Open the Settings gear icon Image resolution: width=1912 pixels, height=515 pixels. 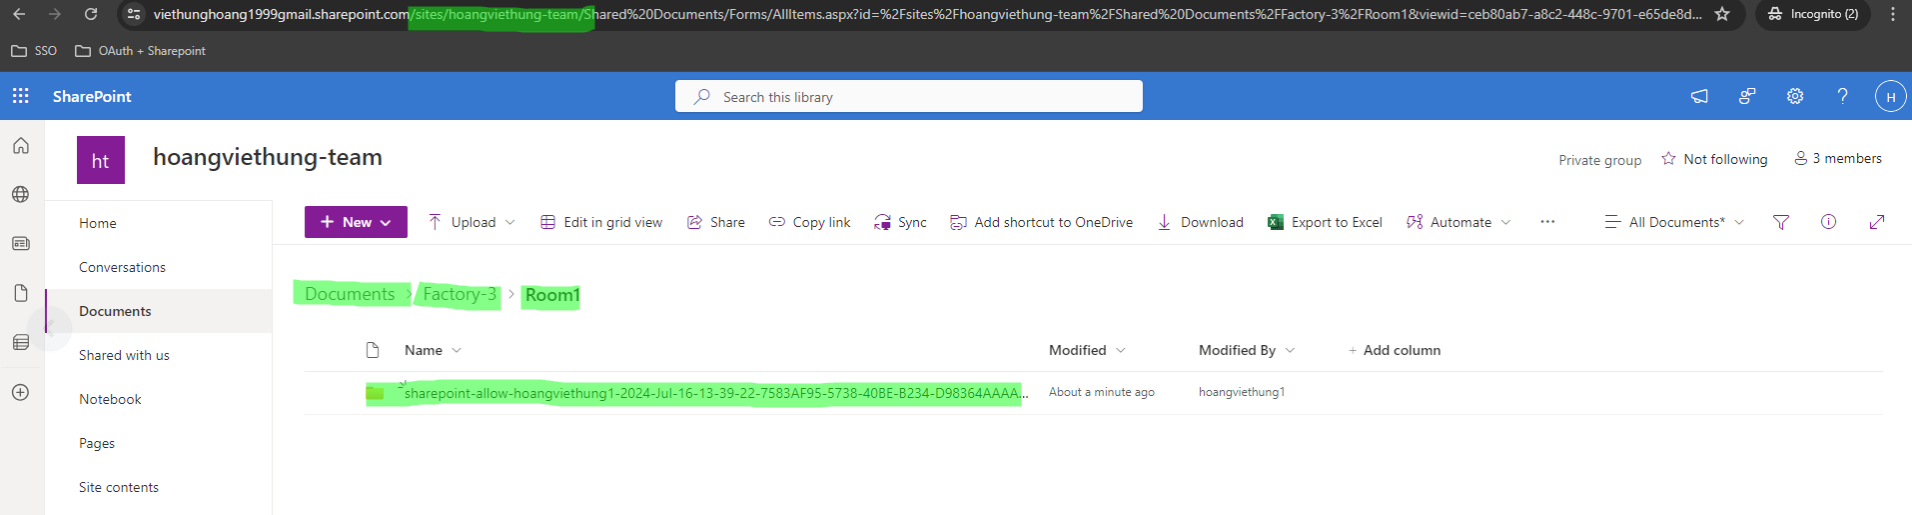(x=1795, y=96)
